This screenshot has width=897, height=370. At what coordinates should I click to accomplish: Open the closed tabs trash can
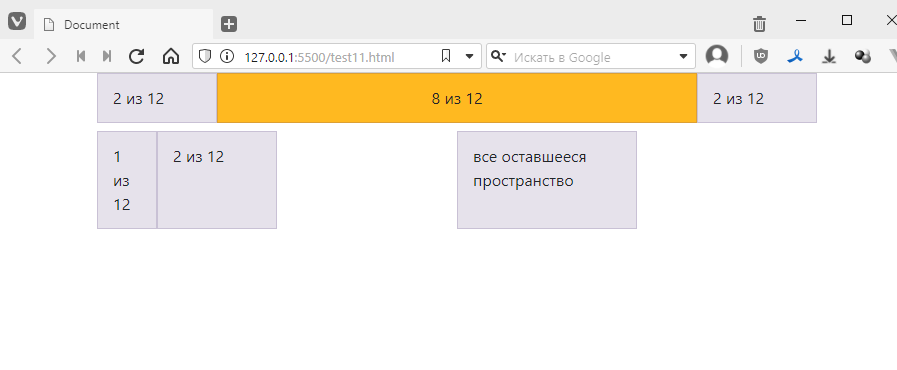pyautogui.click(x=759, y=24)
